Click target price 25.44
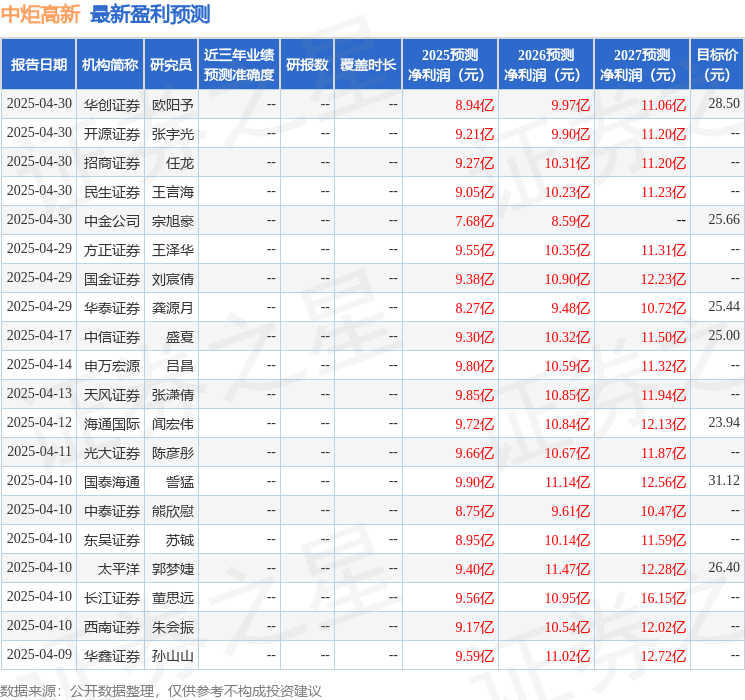The height and width of the screenshot is (700, 745). 724,307
